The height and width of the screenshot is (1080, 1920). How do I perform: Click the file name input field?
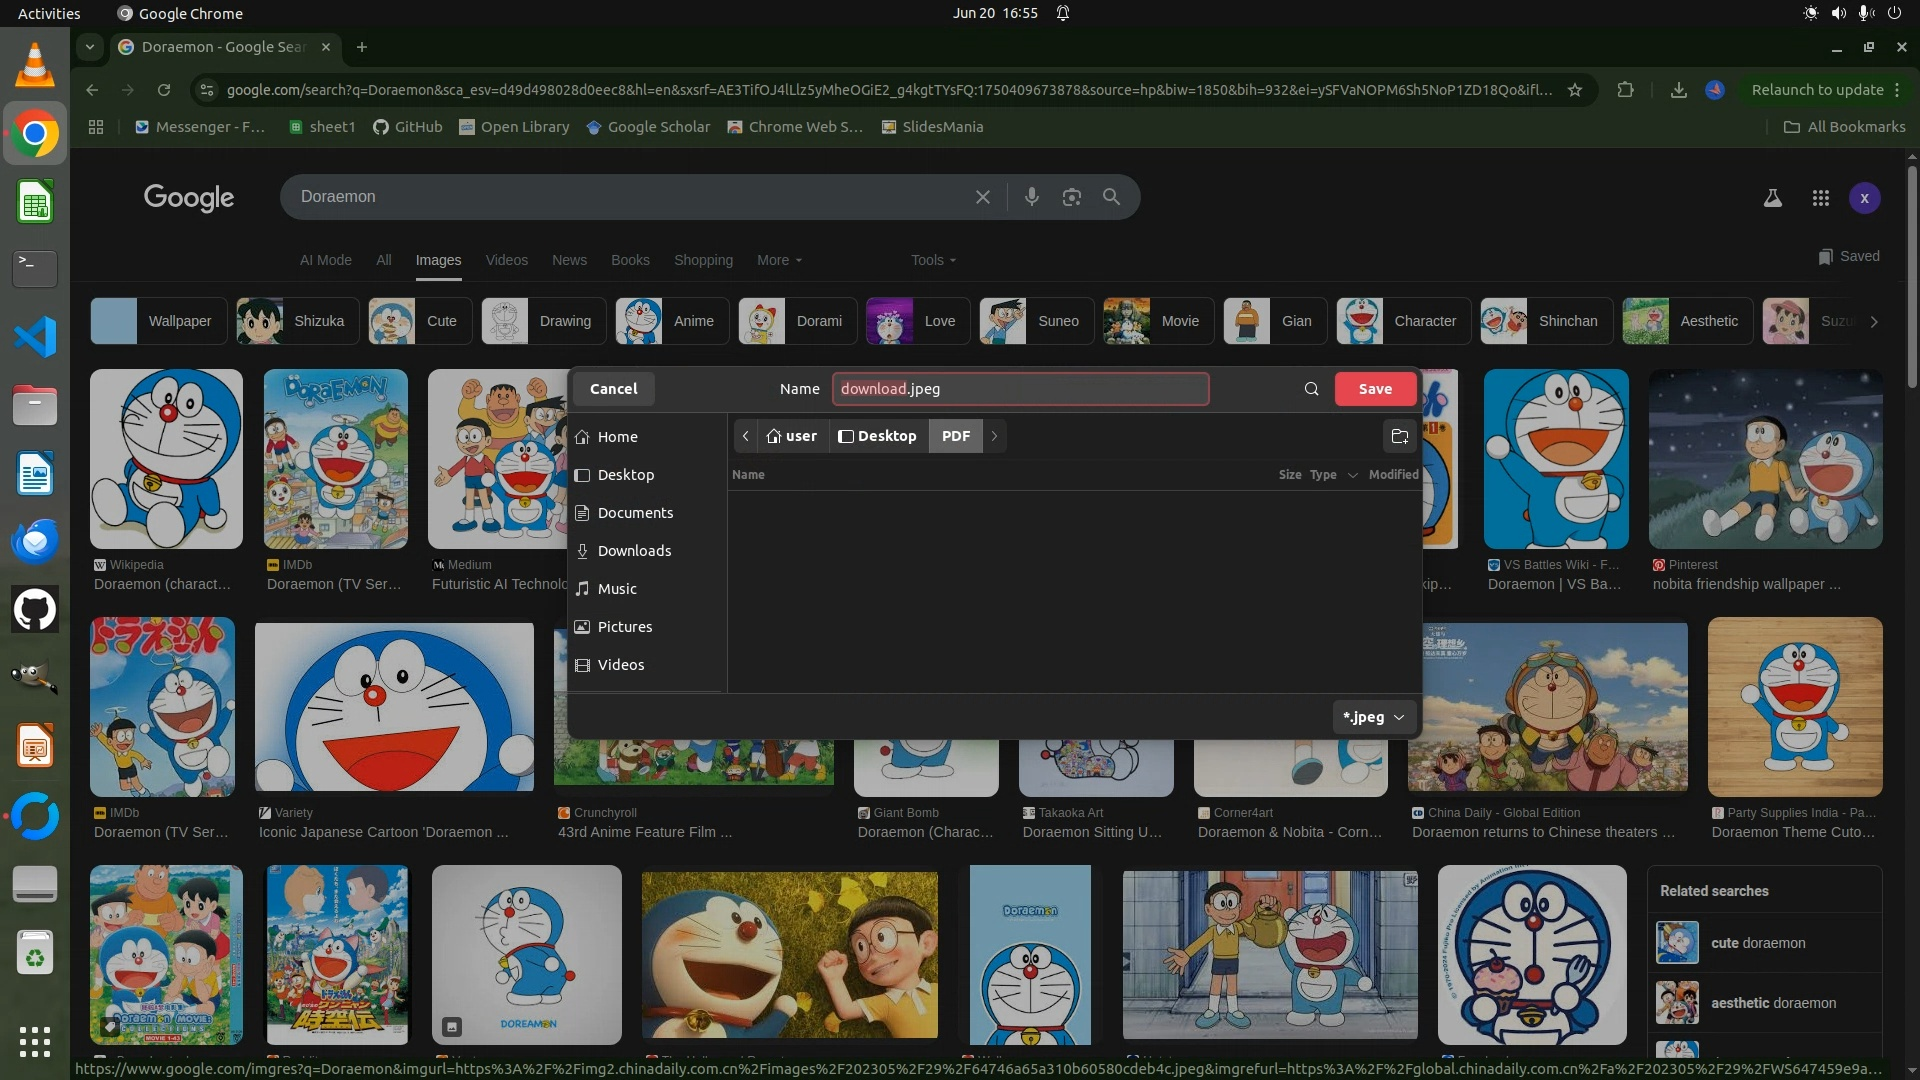click(1020, 389)
